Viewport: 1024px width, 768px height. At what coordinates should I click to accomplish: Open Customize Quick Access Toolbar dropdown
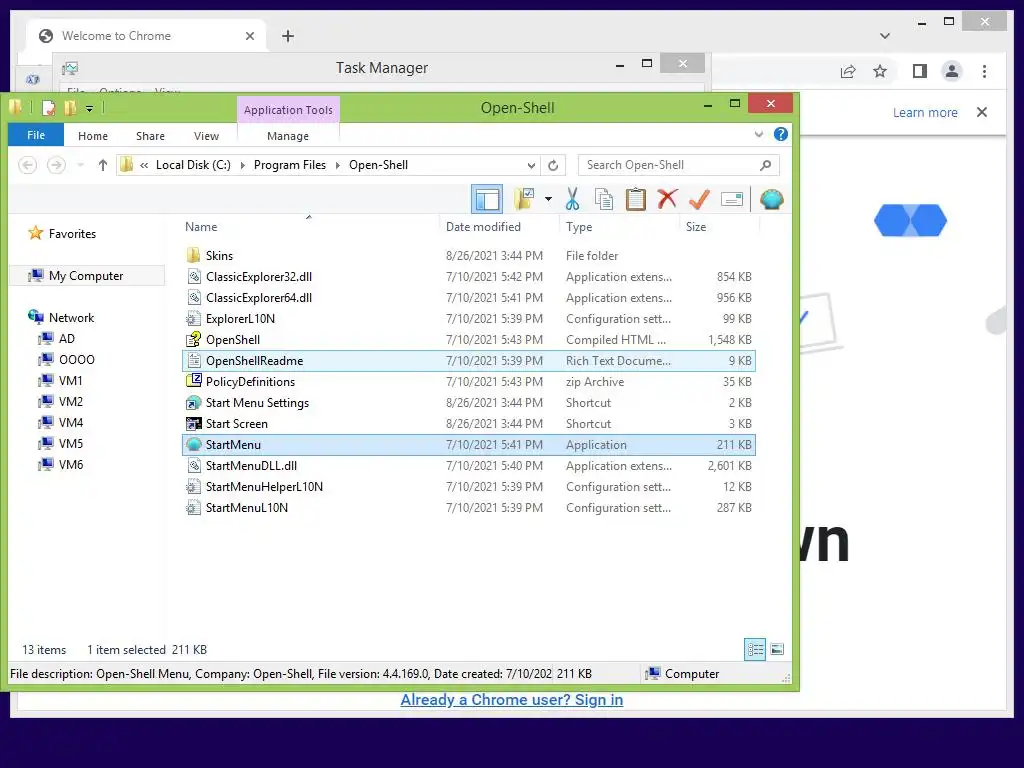(89, 108)
